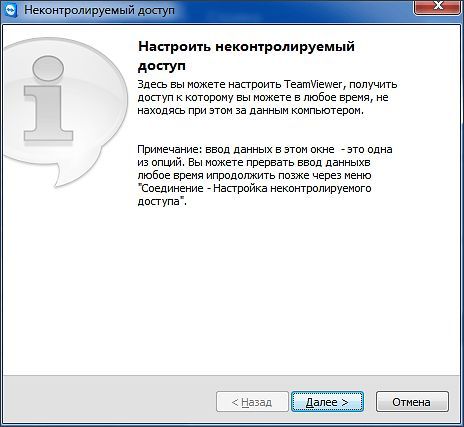Click the Далее > button

click(x=327, y=402)
